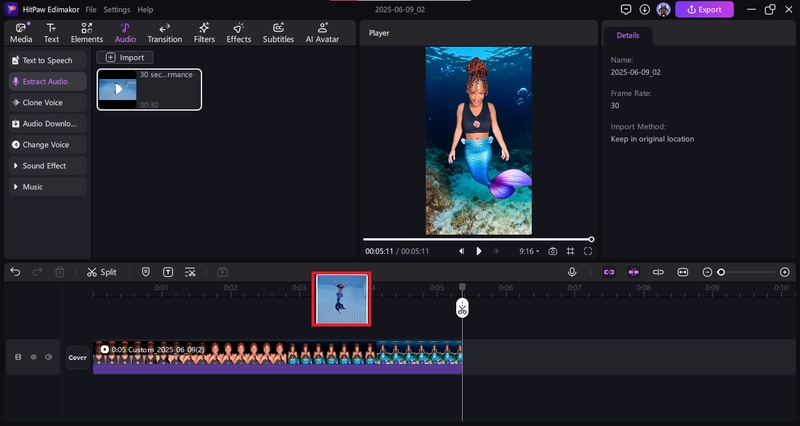Click the Import button
This screenshot has width=800, height=426.
(x=125, y=58)
